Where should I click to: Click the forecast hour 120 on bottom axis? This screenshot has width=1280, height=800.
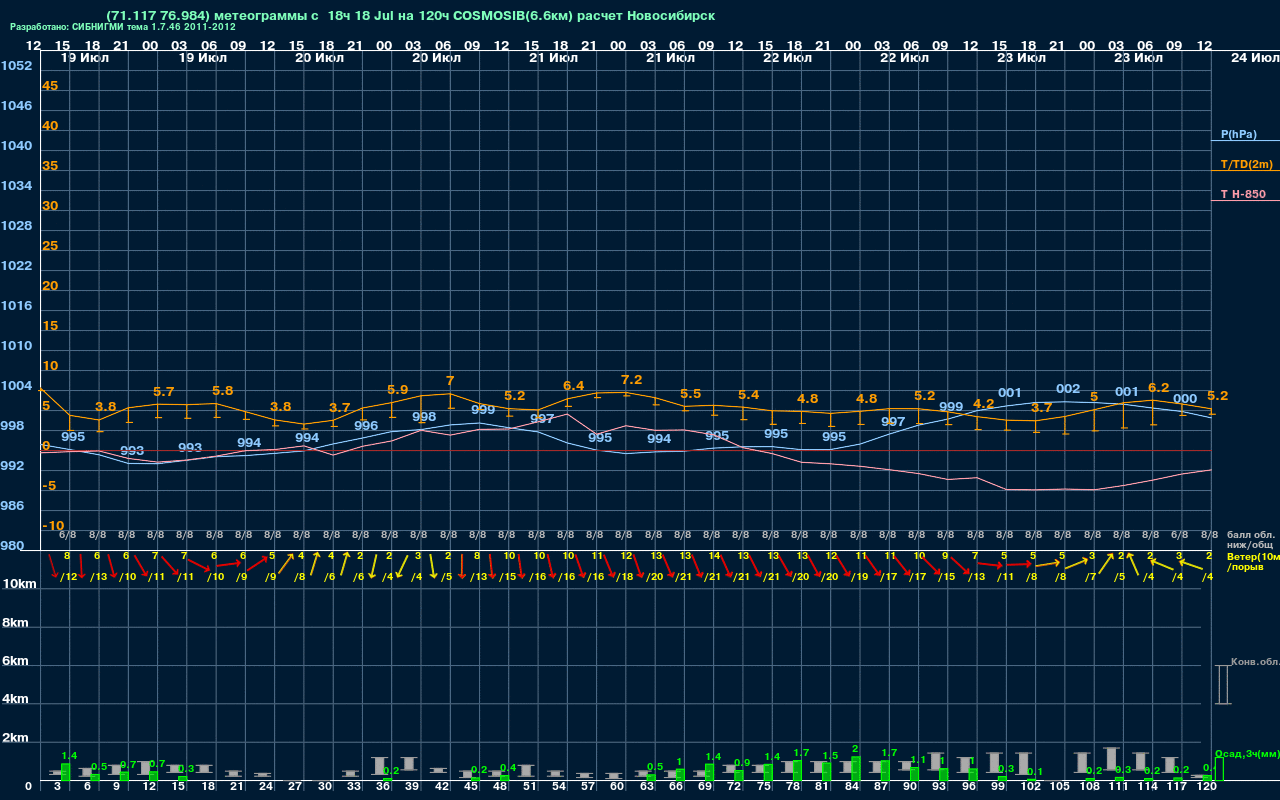pos(1206,788)
